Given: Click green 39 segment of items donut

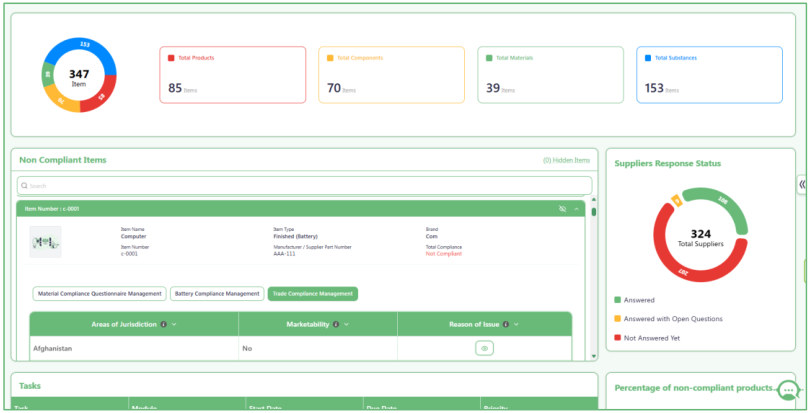Looking at the screenshot, I should tap(48, 74).
